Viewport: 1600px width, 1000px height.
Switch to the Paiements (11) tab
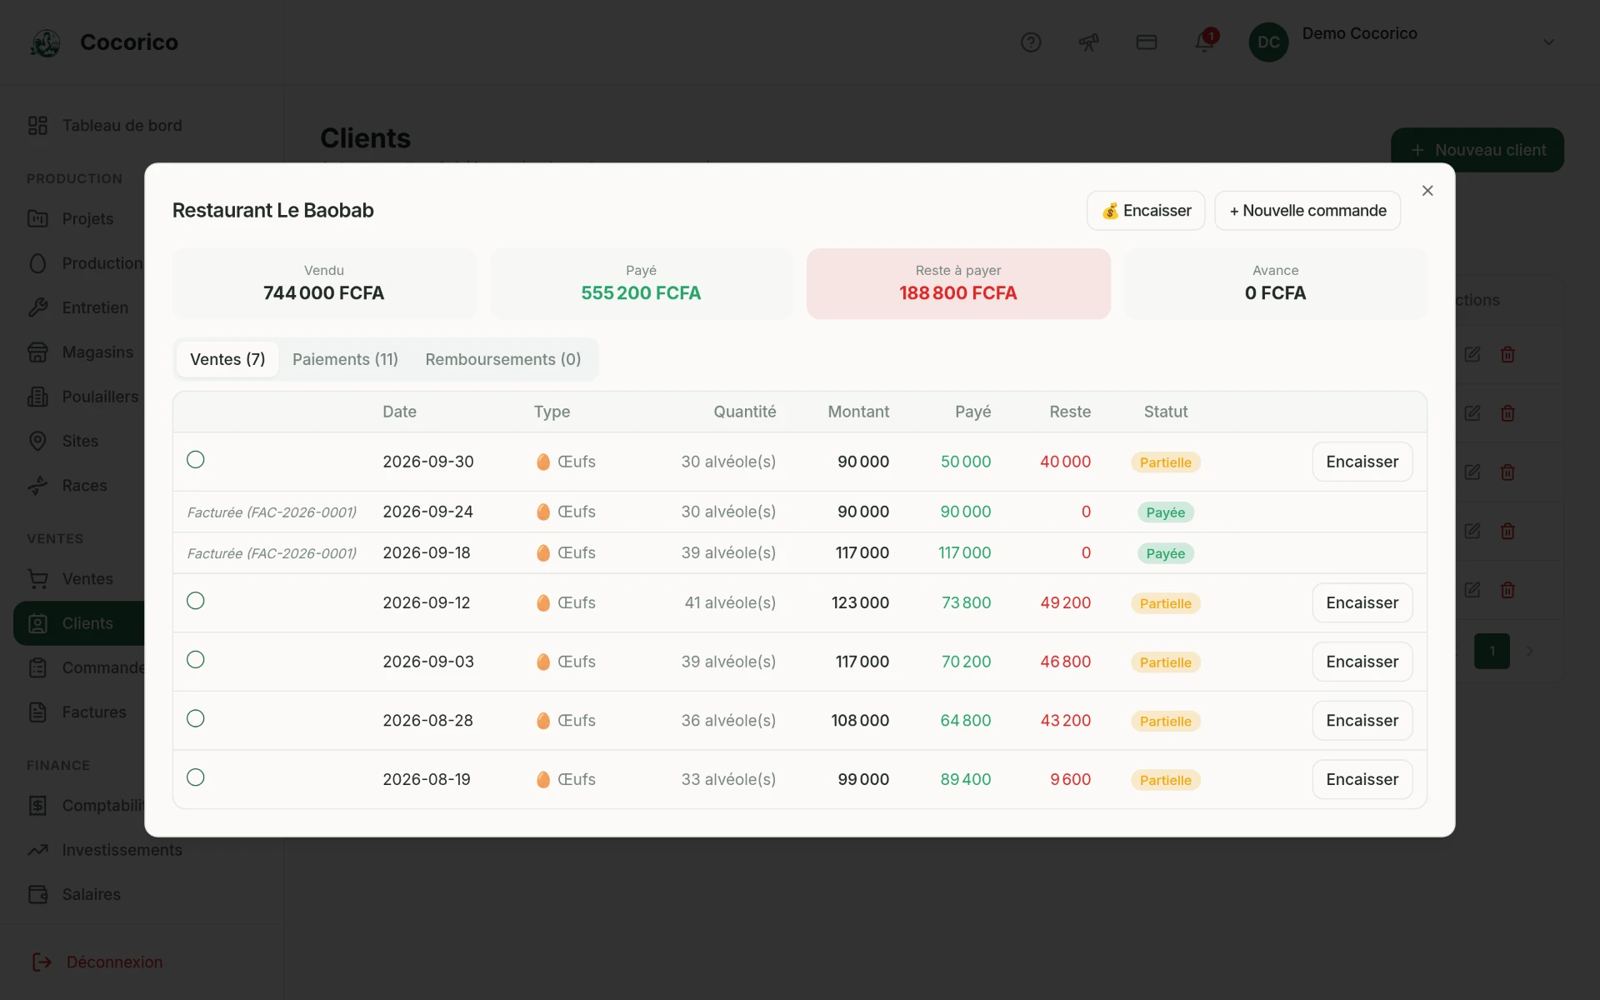(345, 359)
